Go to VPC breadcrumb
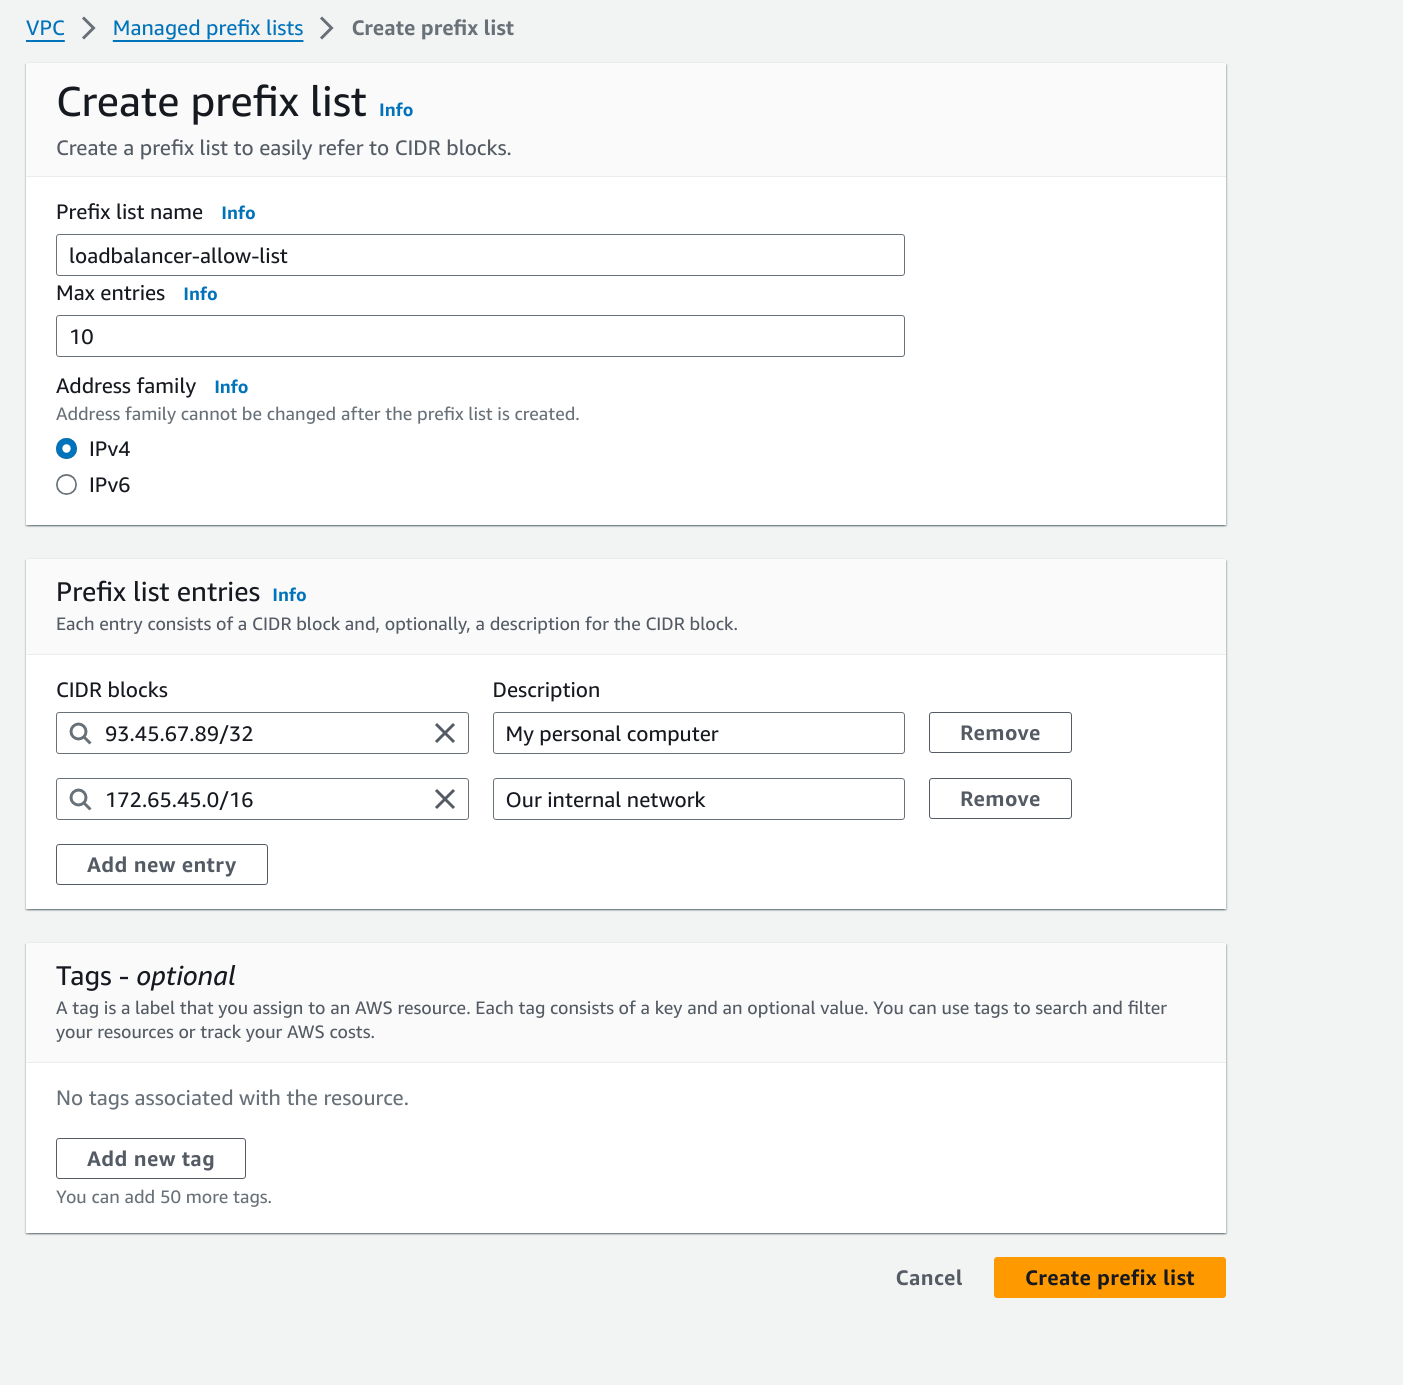Image resolution: width=1403 pixels, height=1385 pixels. tap(45, 28)
